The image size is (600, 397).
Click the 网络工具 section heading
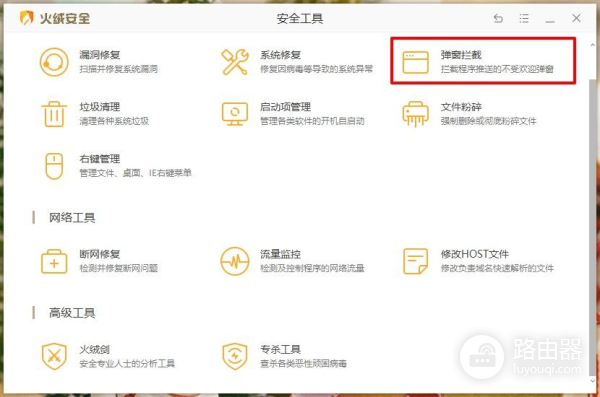72,218
